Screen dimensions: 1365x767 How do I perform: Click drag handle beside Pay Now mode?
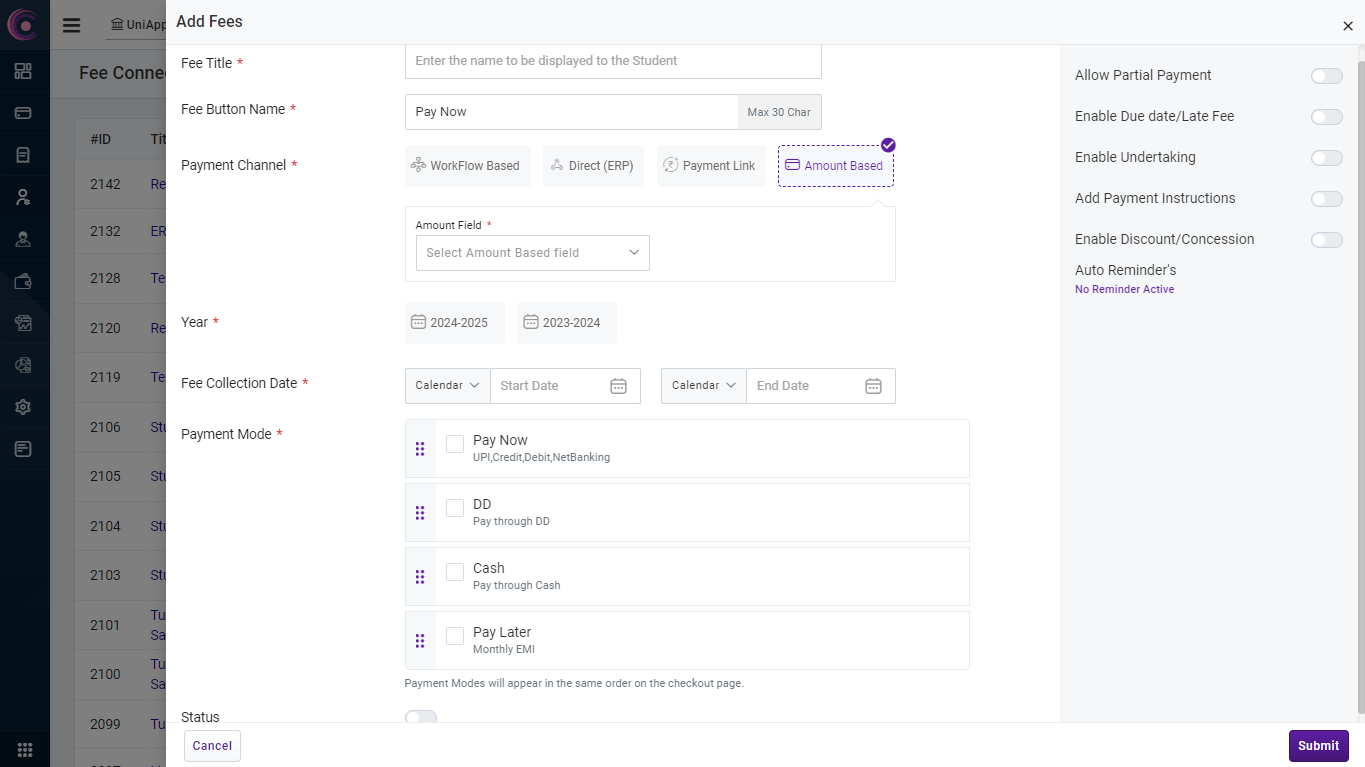click(420, 449)
